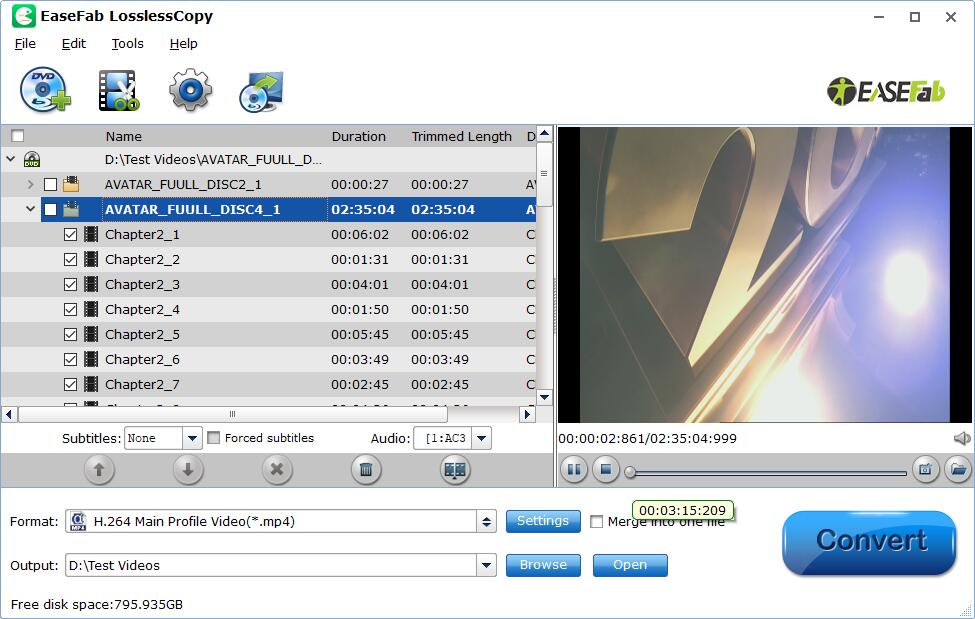Open the Format selection dropdown
The height and width of the screenshot is (619, 975).
pos(486,521)
